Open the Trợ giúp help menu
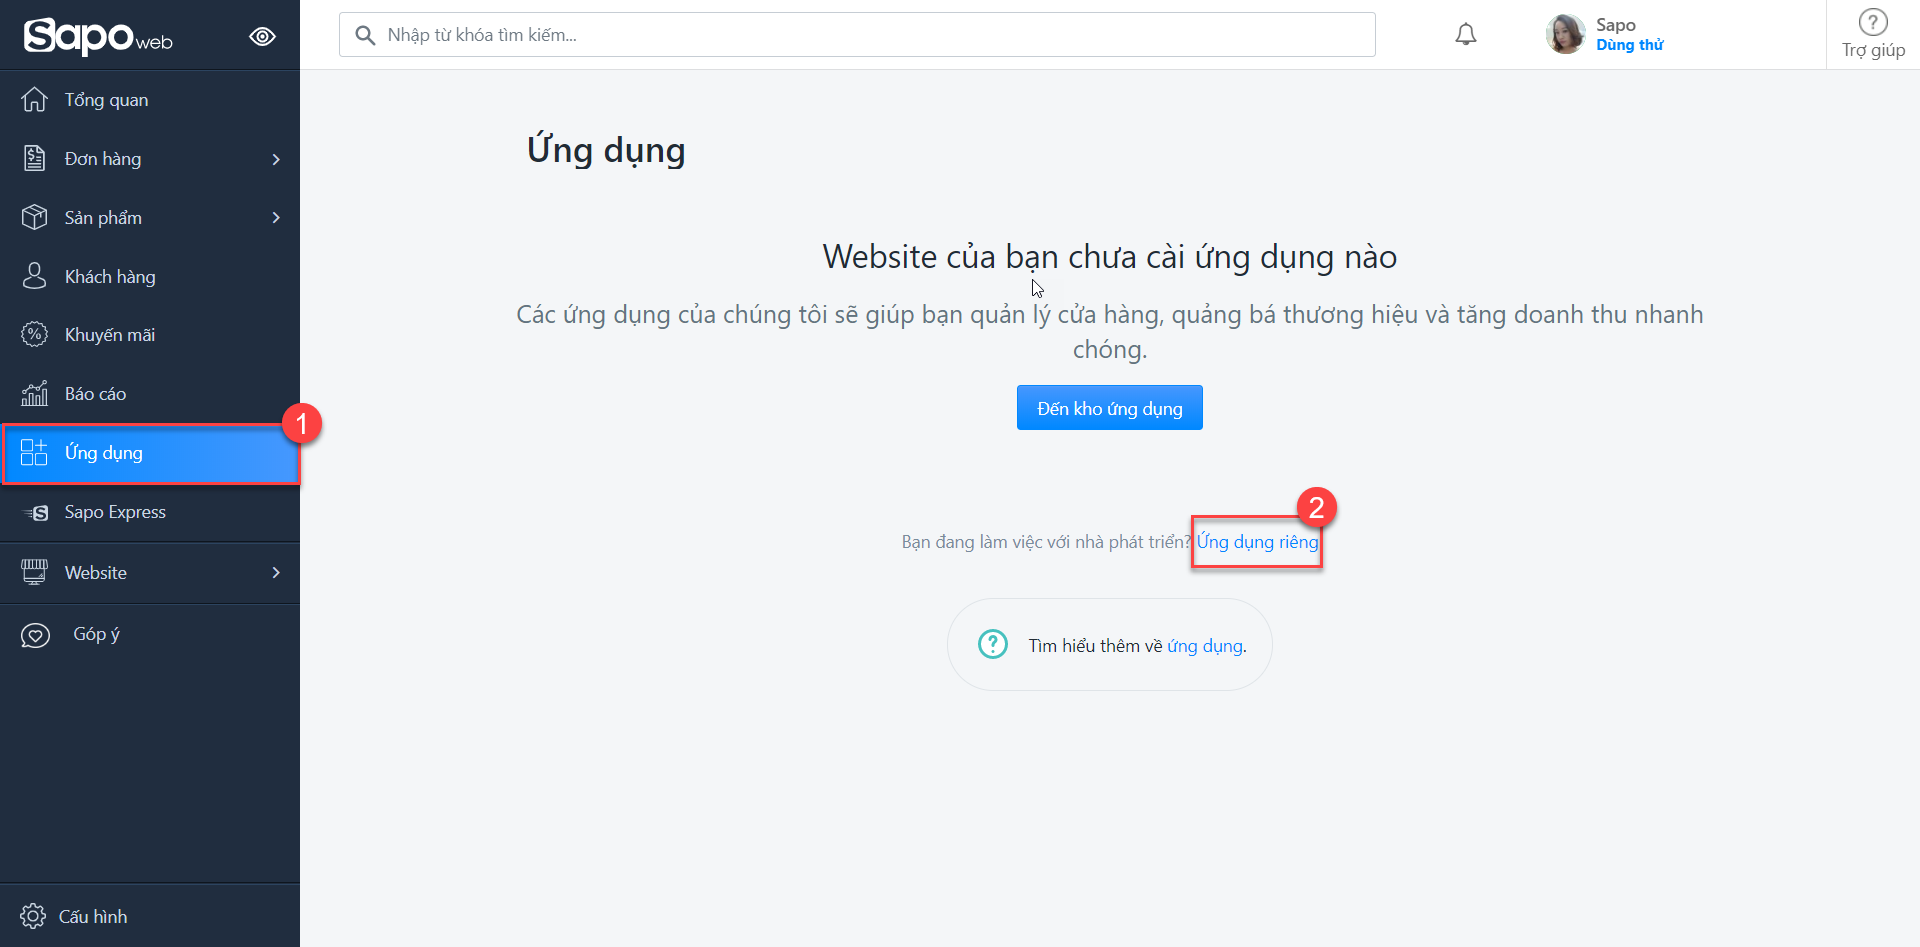This screenshot has width=1920, height=947. (1872, 34)
